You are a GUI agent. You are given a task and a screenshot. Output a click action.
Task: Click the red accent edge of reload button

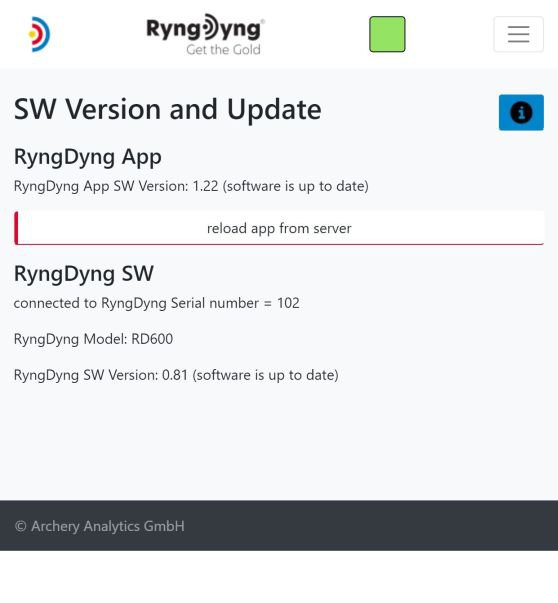coord(16,228)
